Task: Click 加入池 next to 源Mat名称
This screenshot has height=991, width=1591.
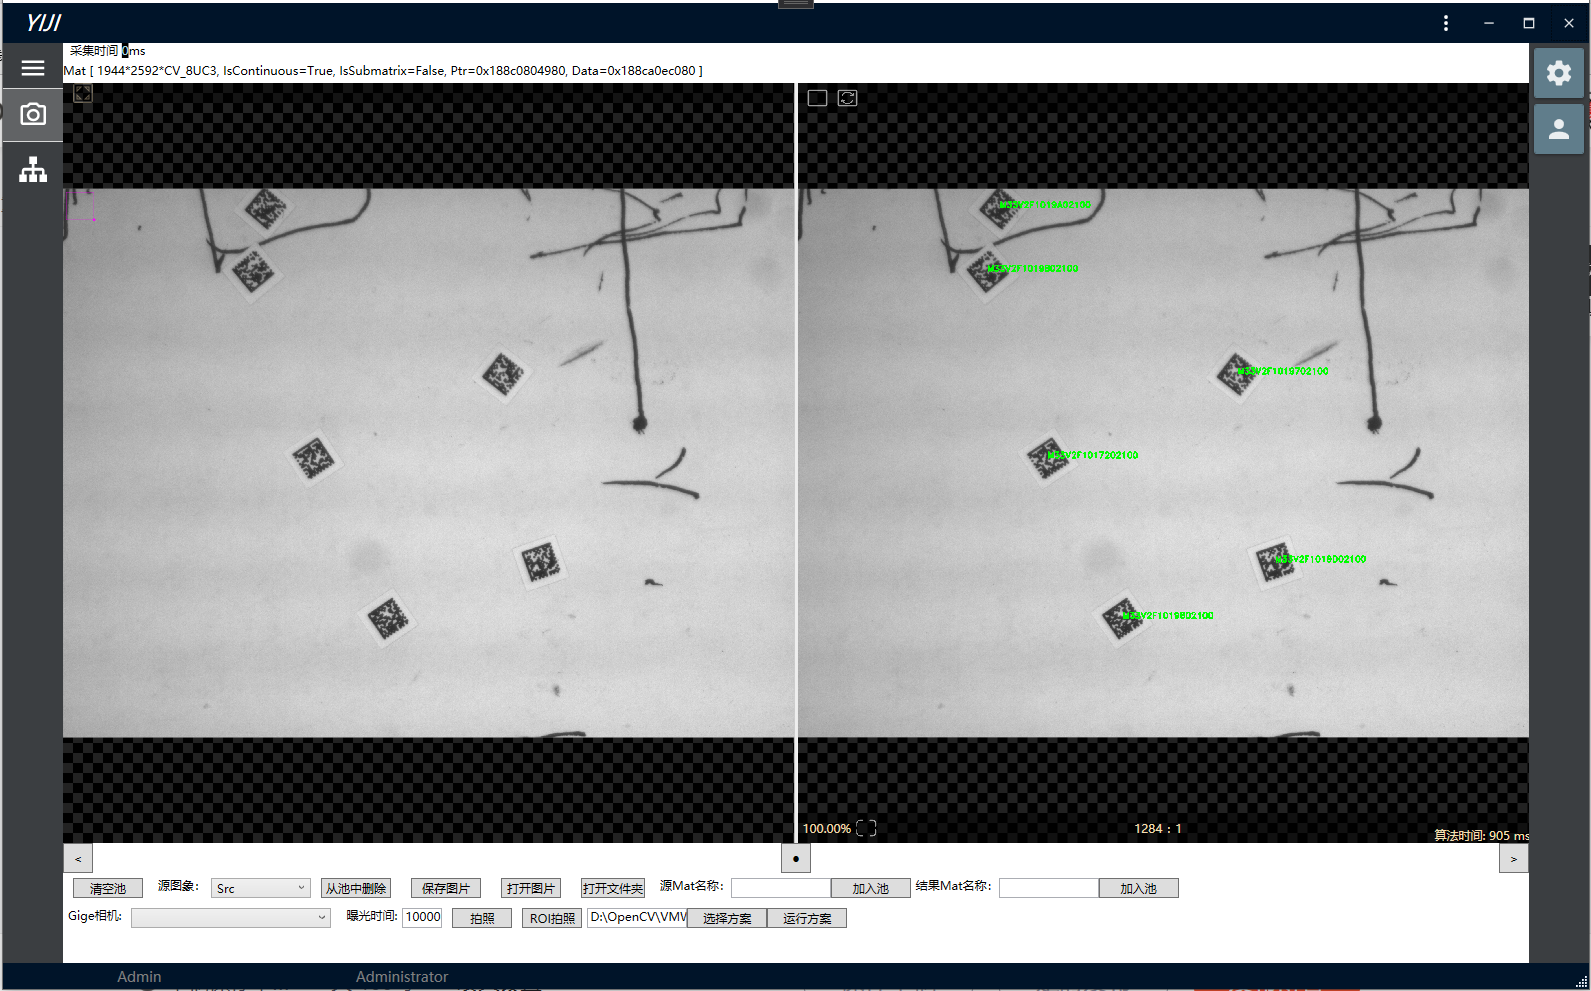Action: 870,888
